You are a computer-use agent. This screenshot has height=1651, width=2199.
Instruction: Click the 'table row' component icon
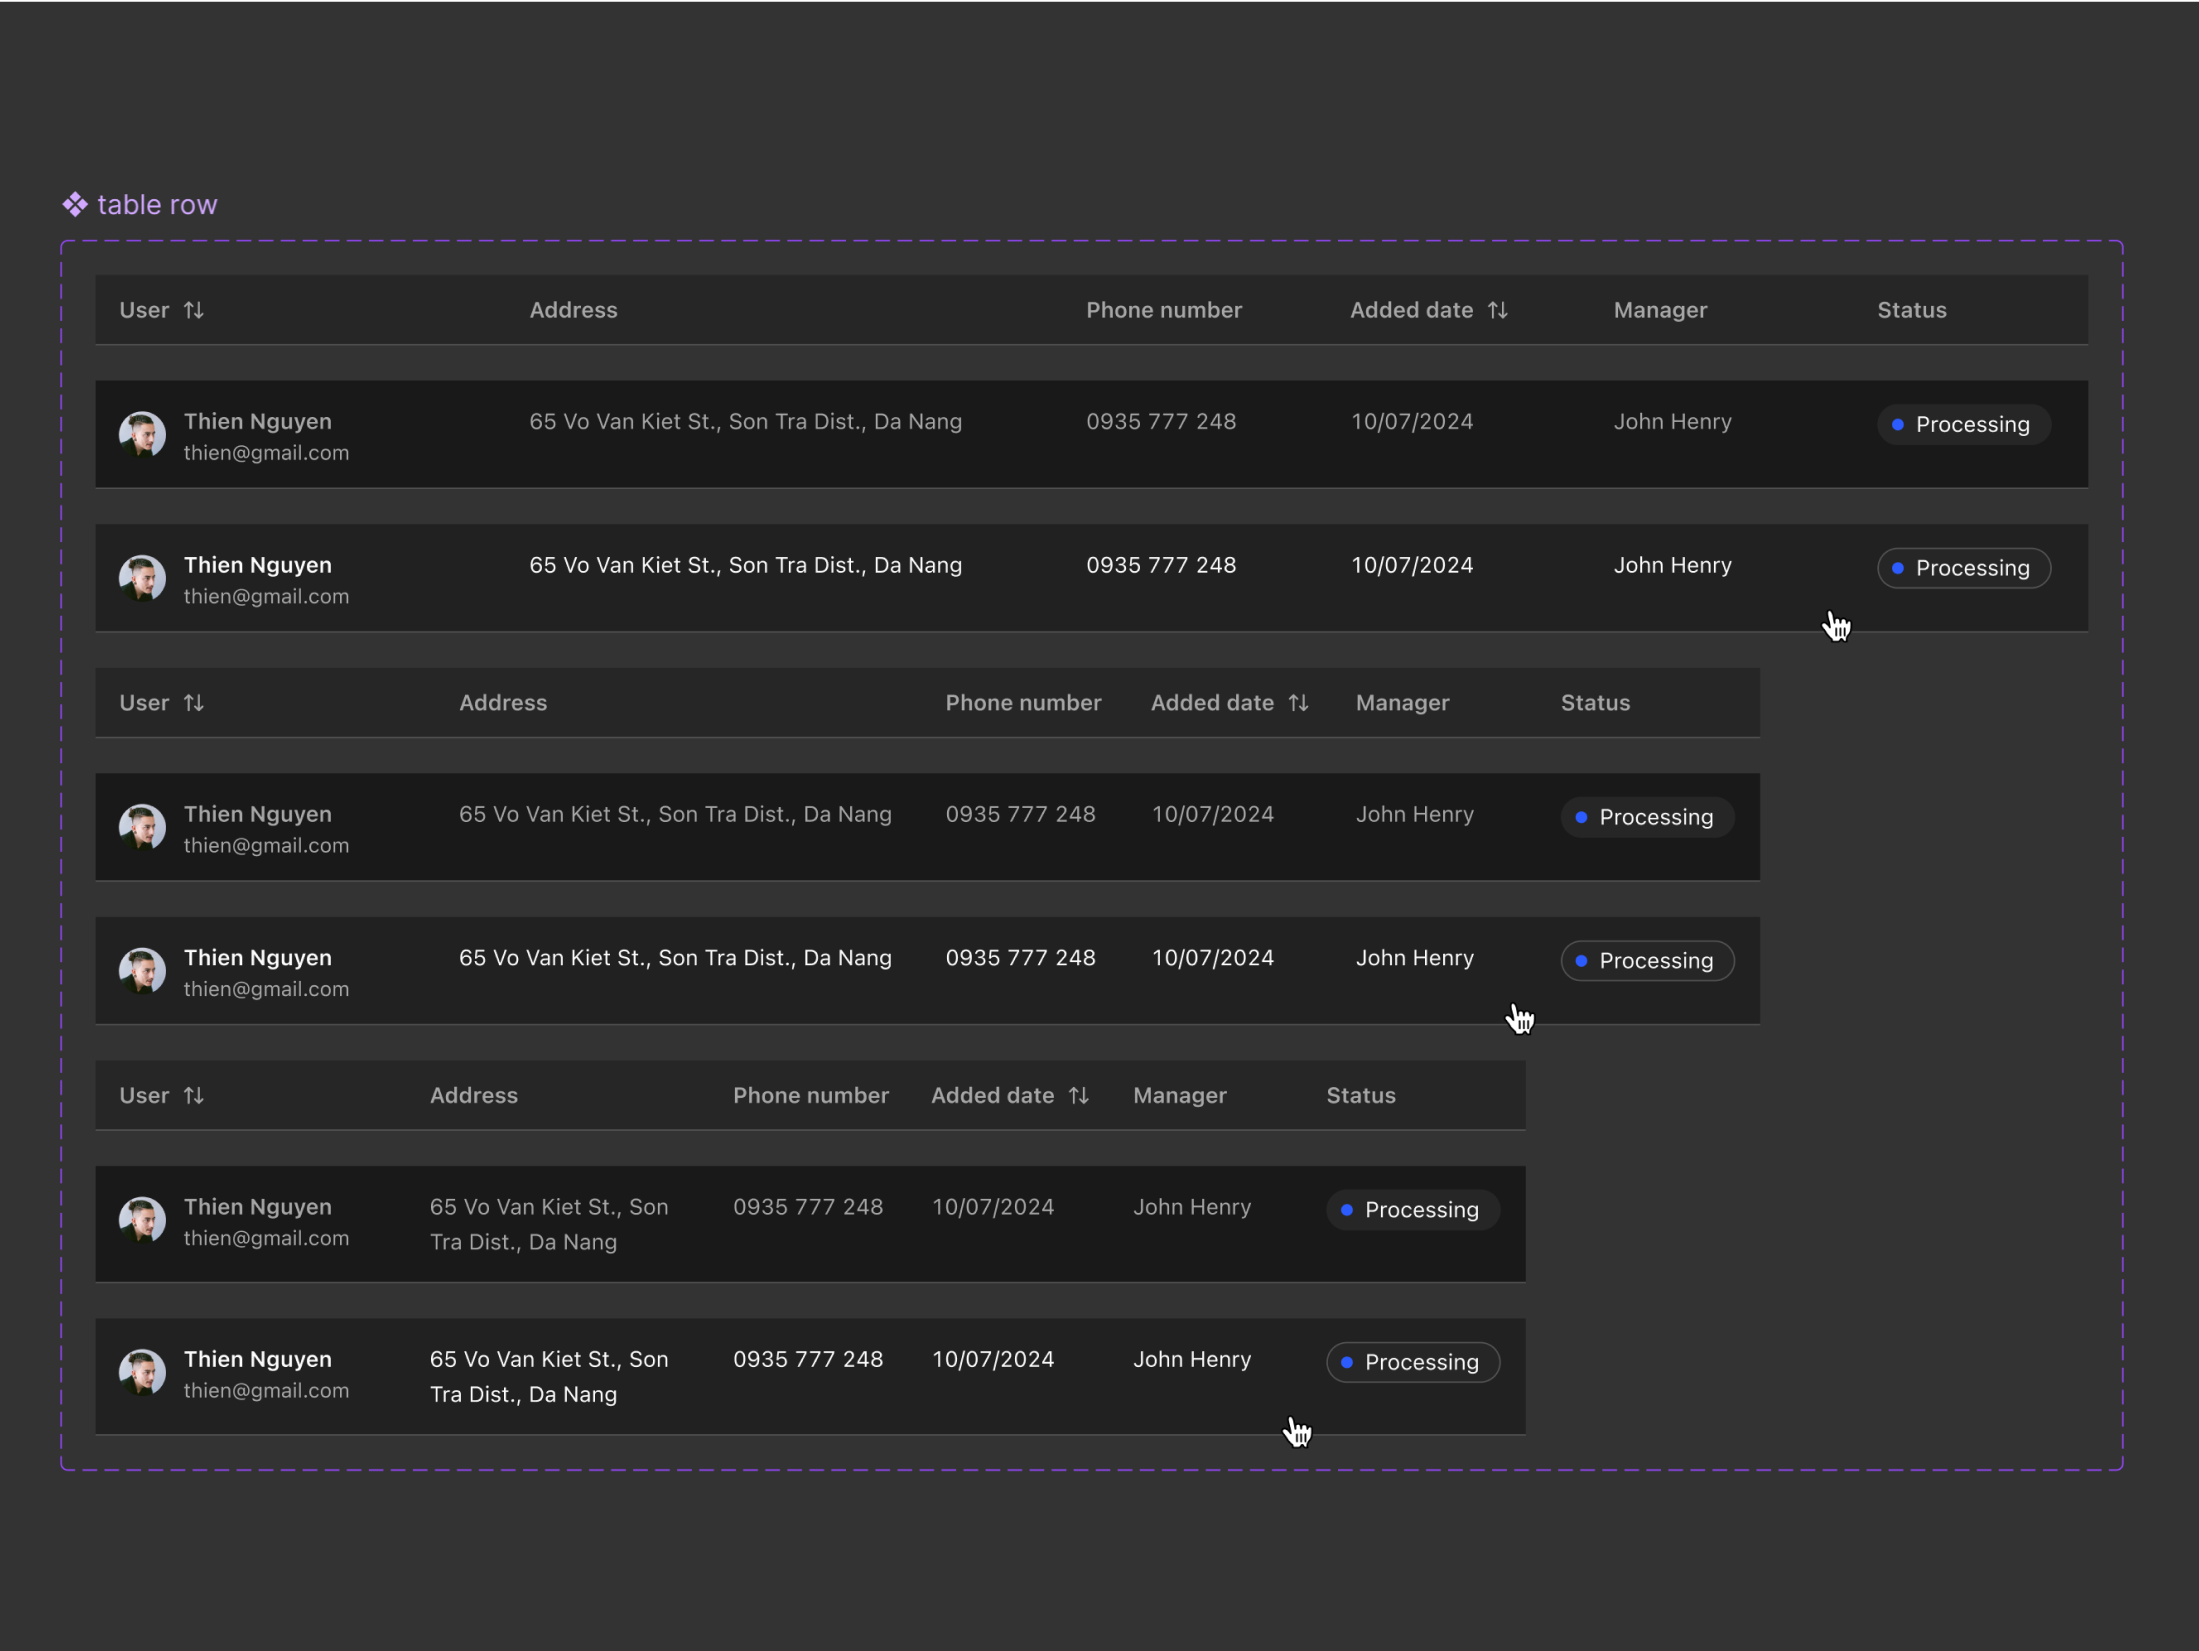click(75, 205)
